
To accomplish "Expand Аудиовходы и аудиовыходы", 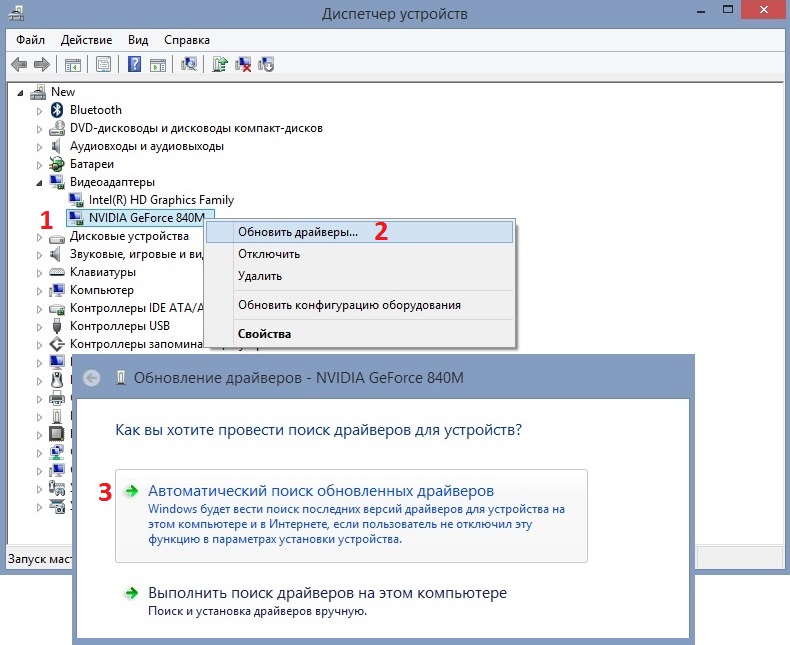I will pos(39,147).
